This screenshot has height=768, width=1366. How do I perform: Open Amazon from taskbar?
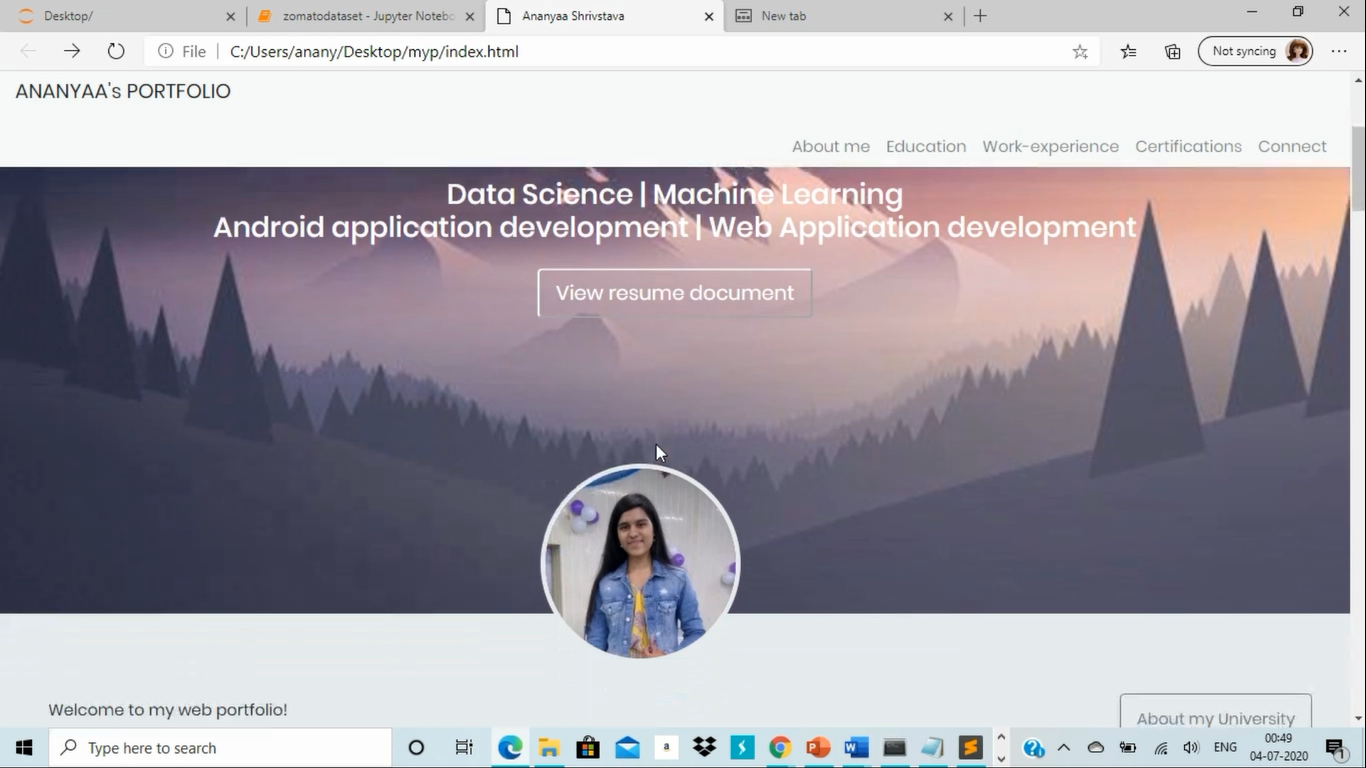coord(666,748)
